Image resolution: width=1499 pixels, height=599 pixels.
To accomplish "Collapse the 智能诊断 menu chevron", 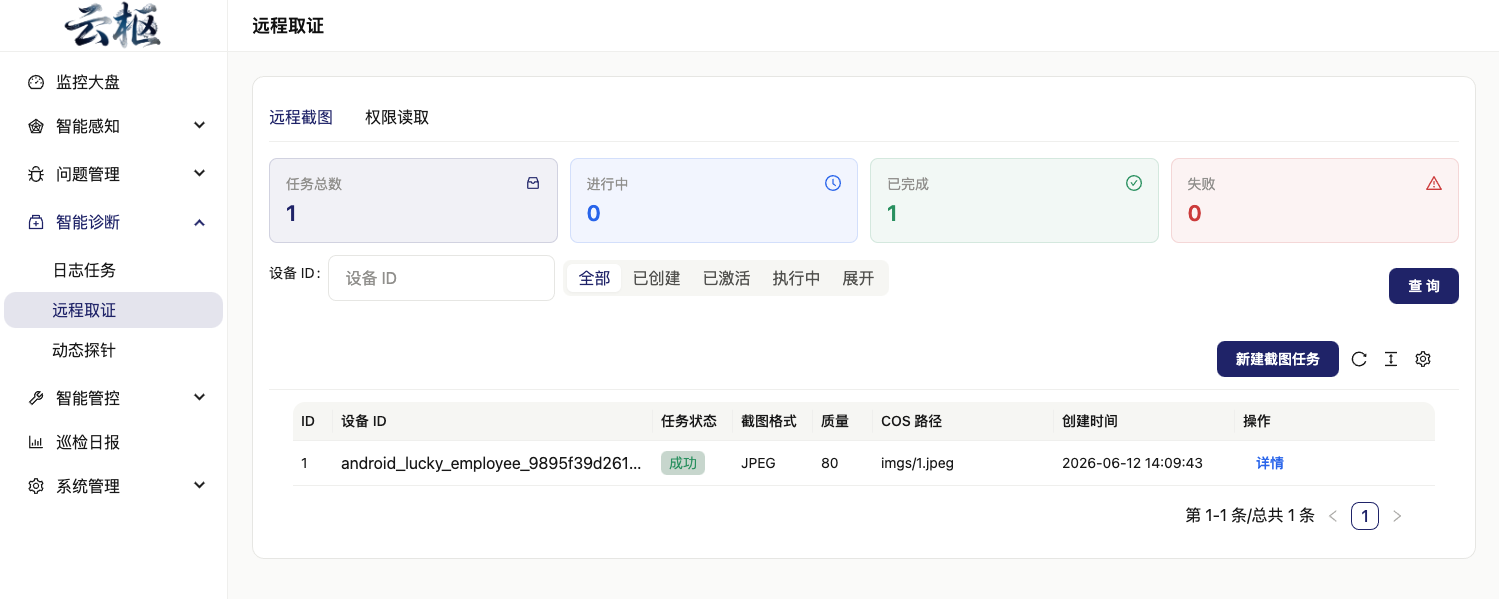I will [200, 222].
